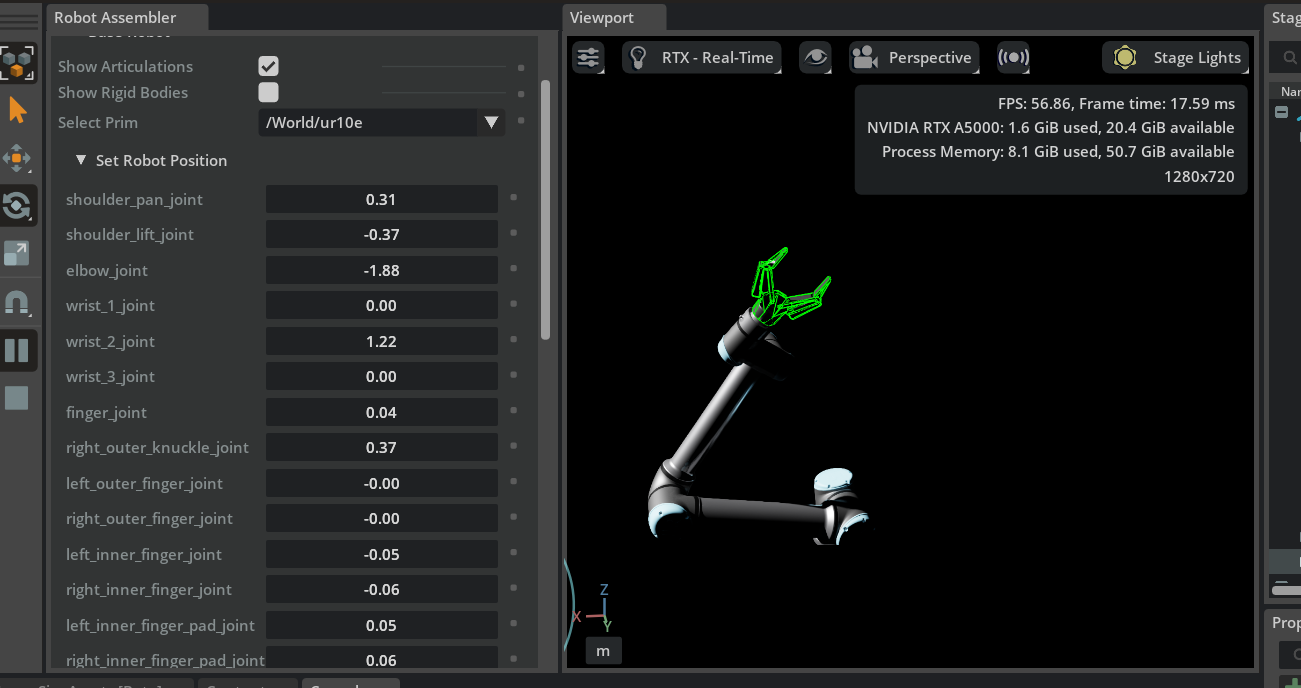Click the camera icon beside Perspective
This screenshot has width=1301, height=688.
point(864,58)
